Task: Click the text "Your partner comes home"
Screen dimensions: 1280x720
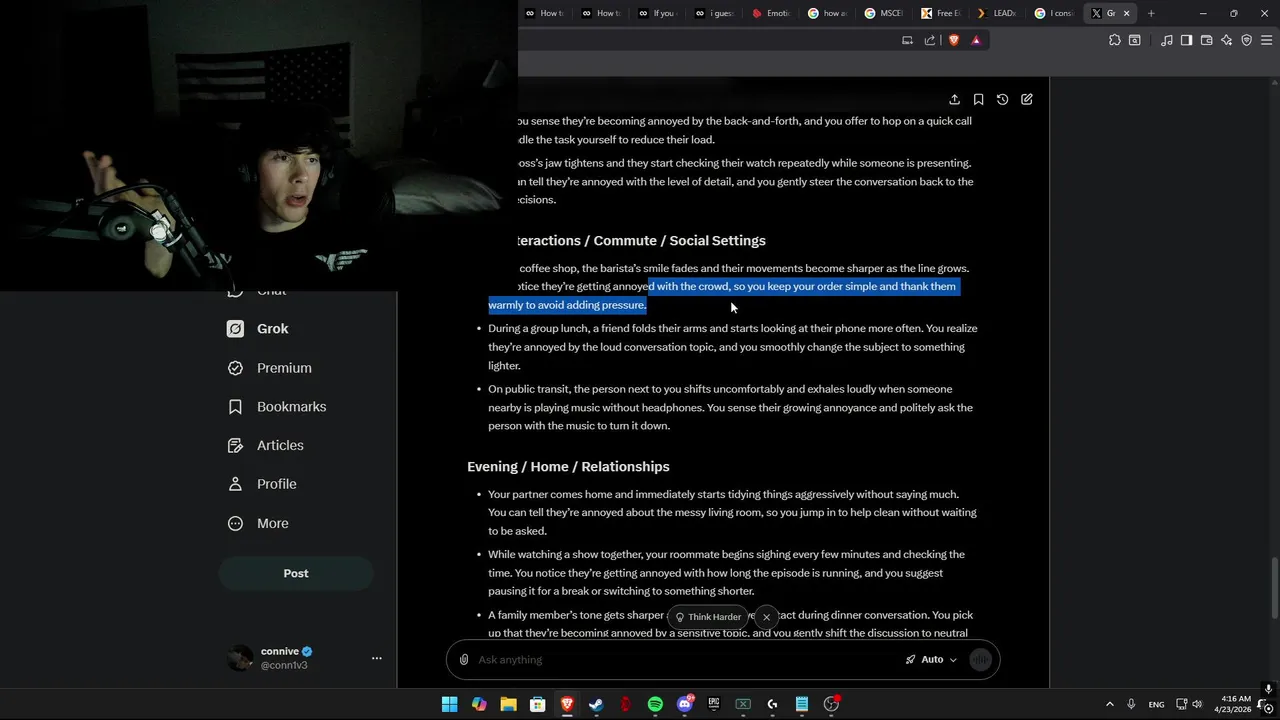Action: tap(549, 494)
